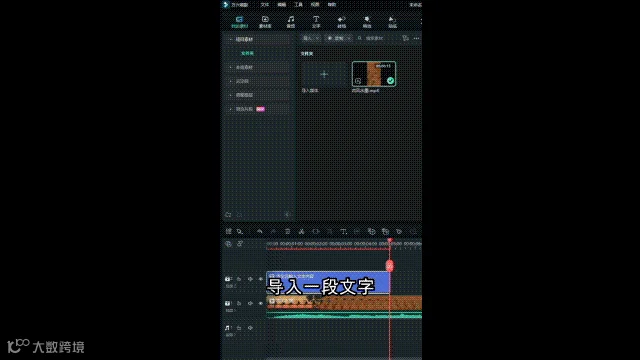Mute the audio track with music note
Viewport: 640px width, 360px height.
(x=250, y=328)
